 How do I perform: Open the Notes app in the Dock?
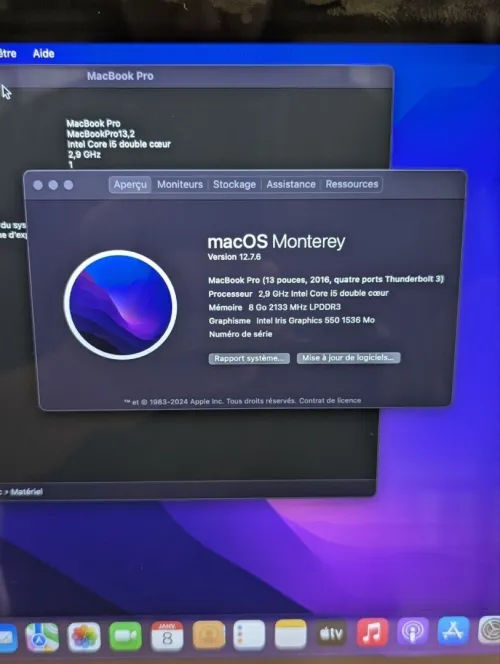[290, 634]
